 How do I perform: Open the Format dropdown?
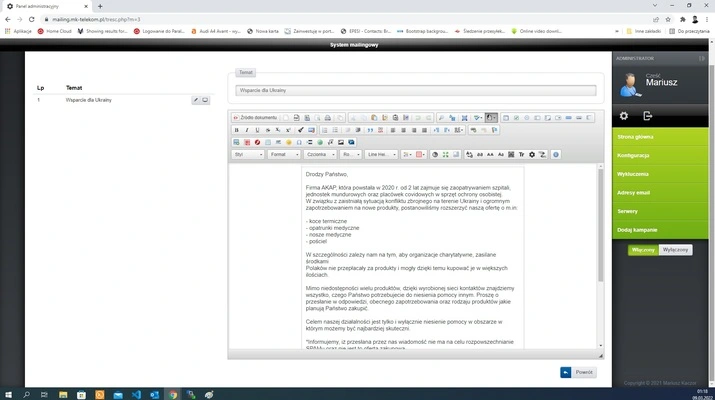284,155
